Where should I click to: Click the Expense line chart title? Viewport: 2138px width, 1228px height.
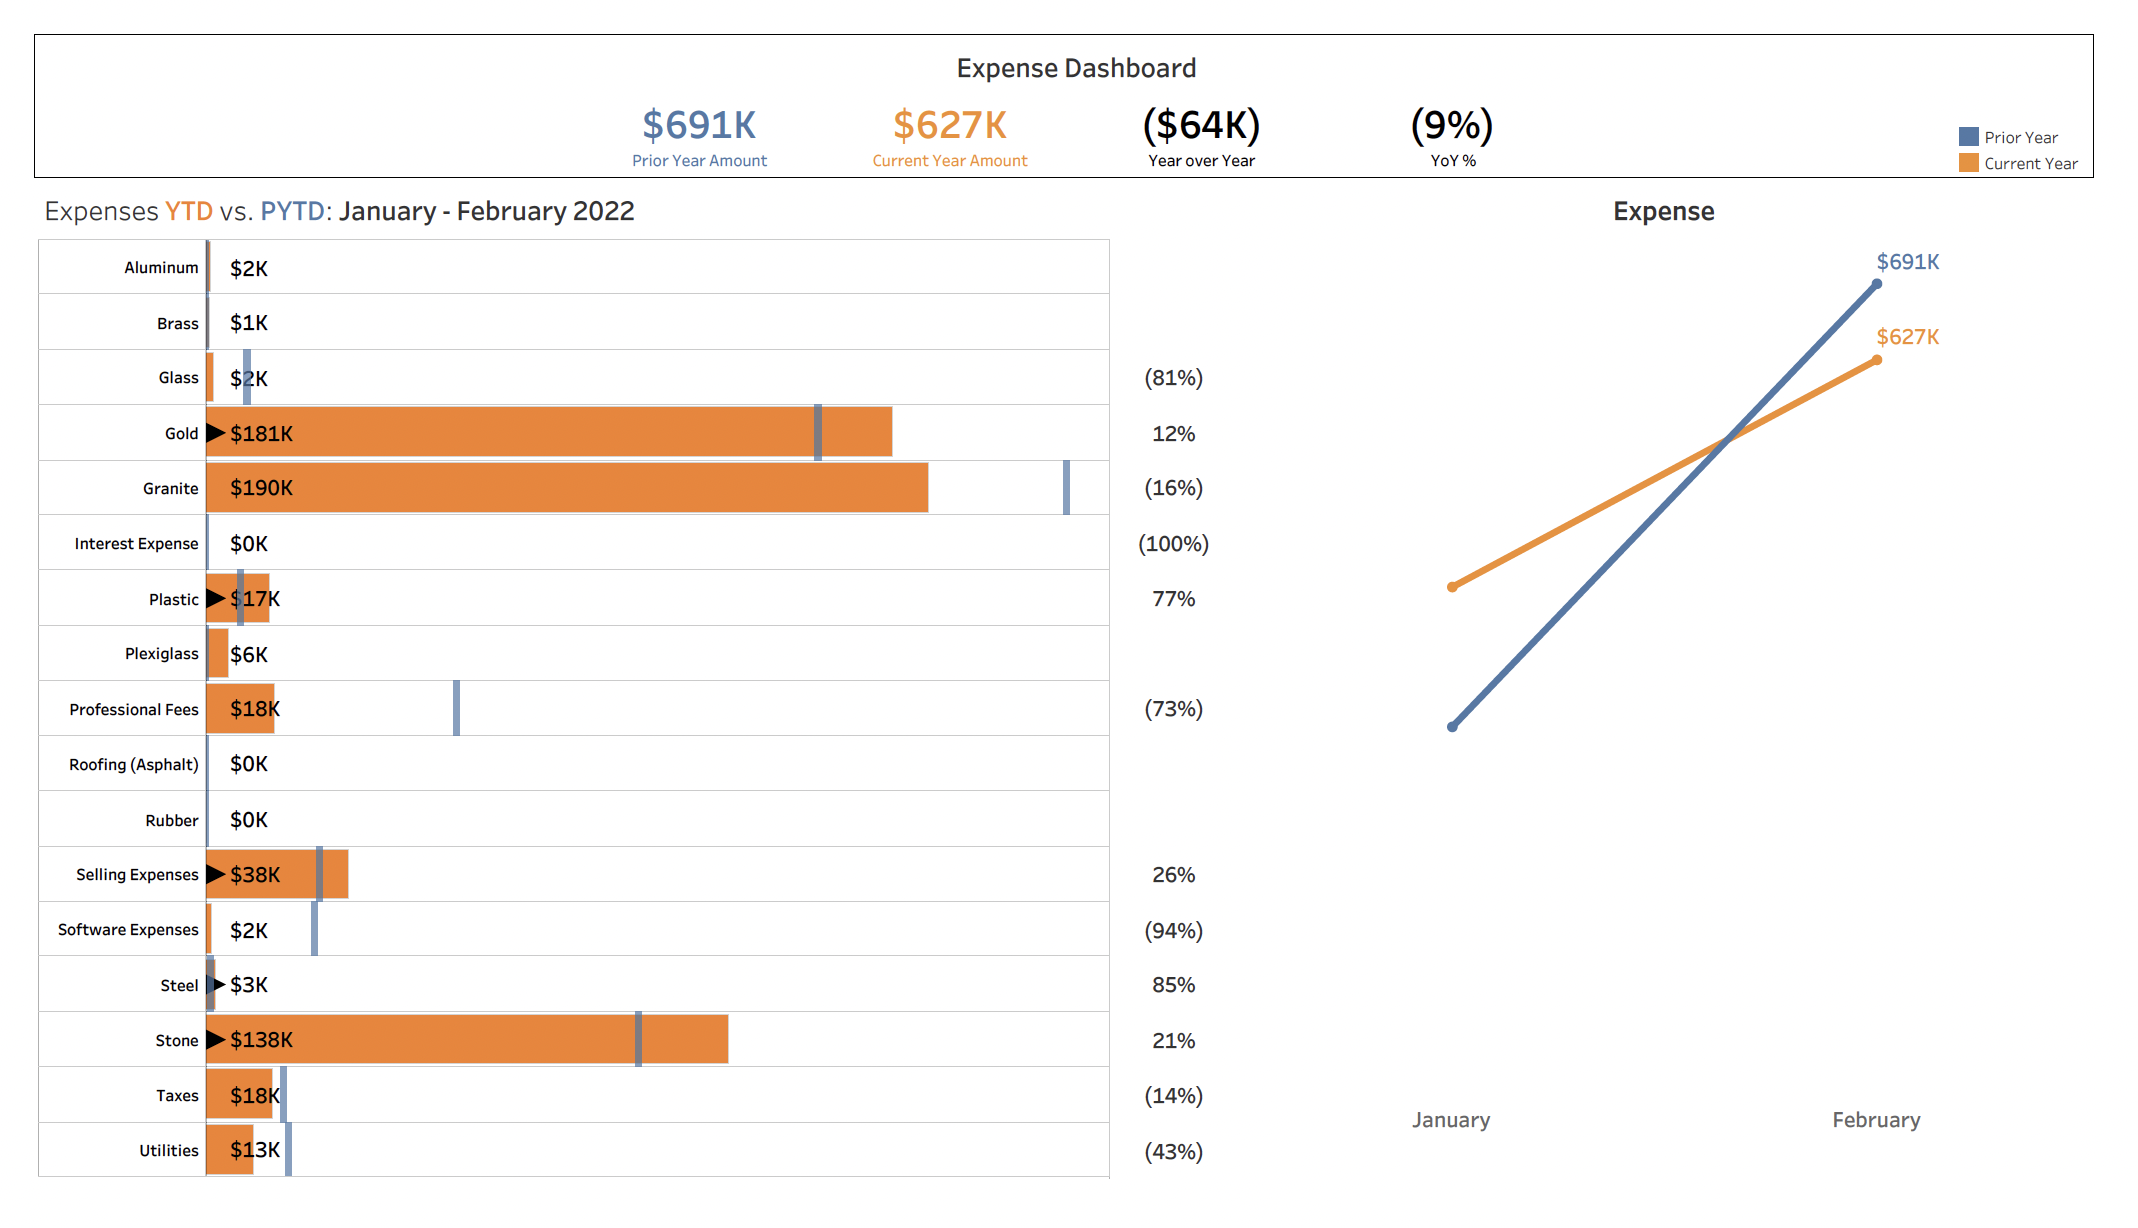[1664, 212]
